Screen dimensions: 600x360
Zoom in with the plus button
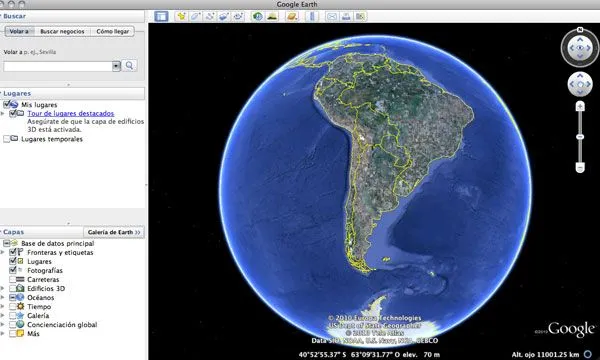580,106
